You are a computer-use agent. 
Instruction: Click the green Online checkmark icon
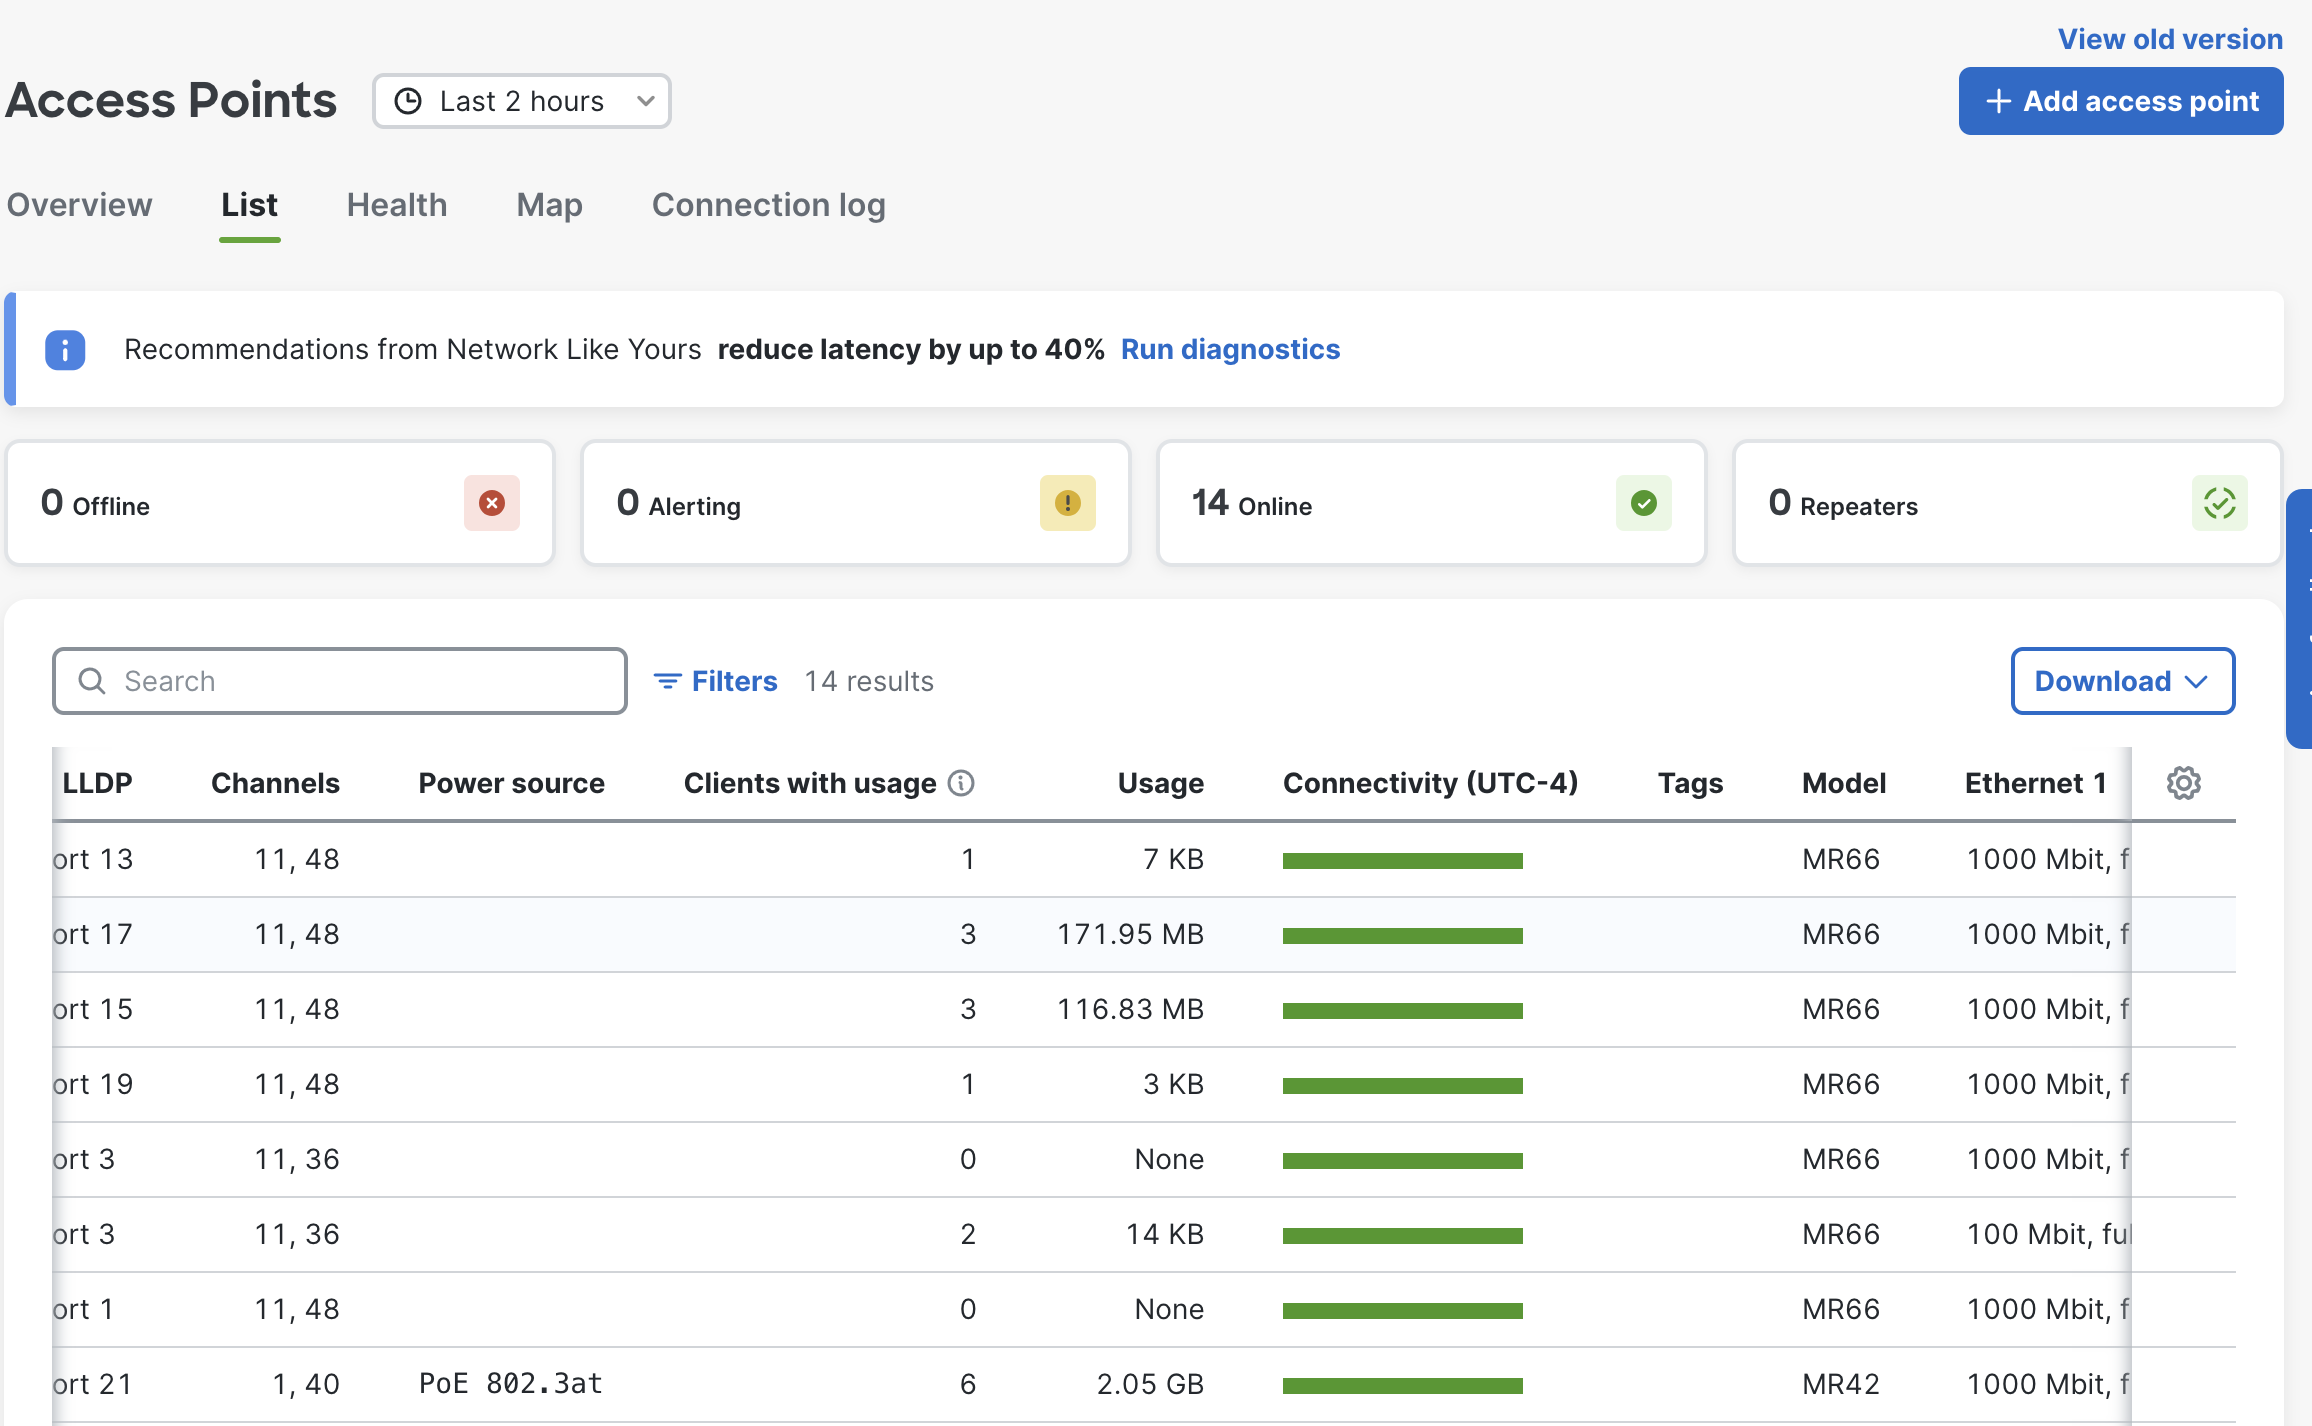click(x=1643, y=503)
